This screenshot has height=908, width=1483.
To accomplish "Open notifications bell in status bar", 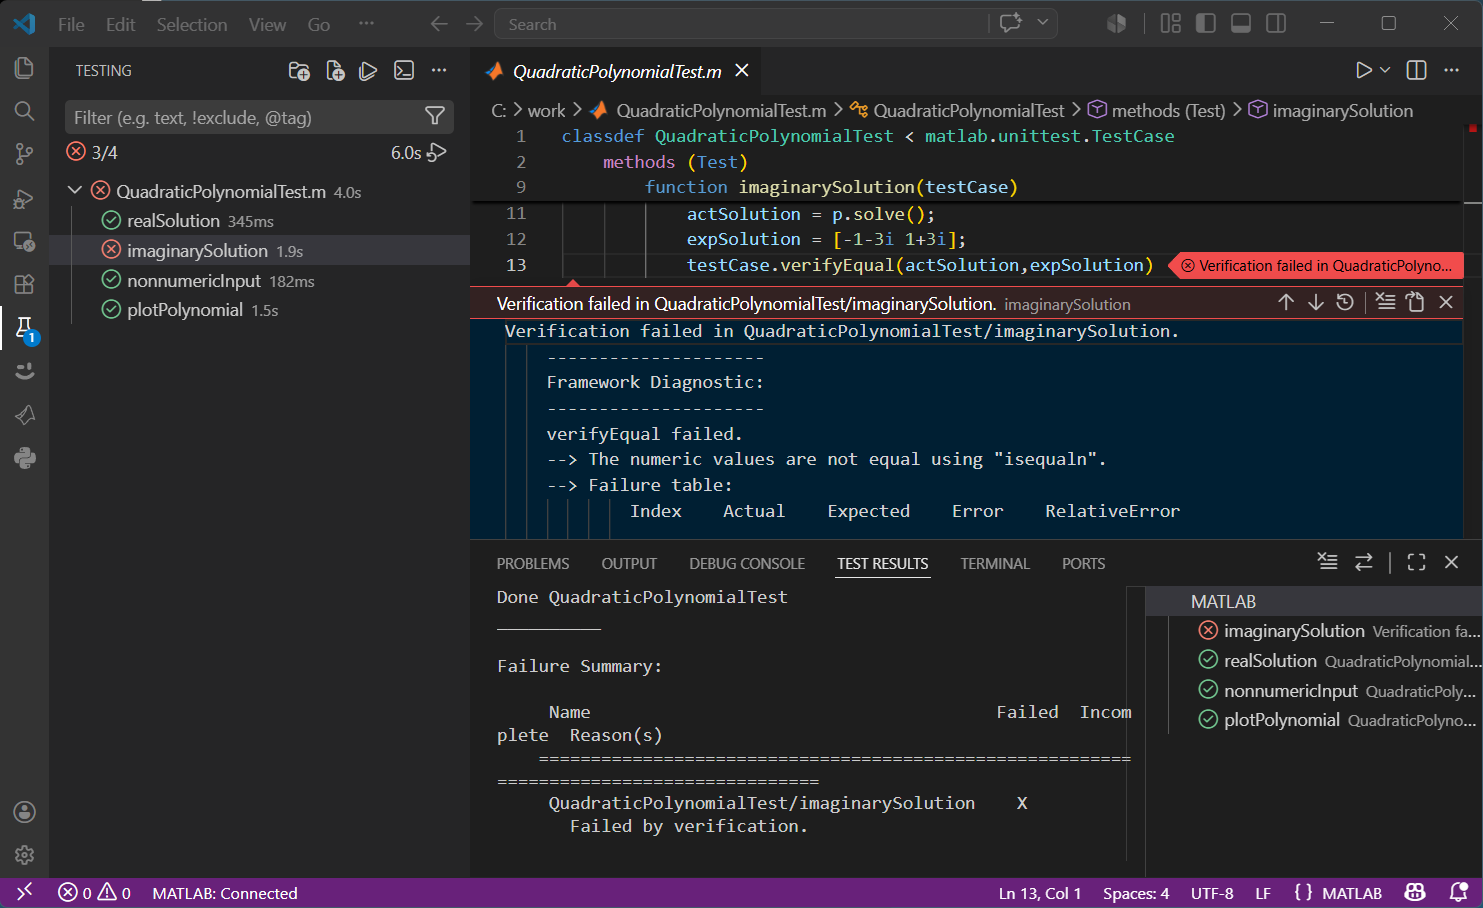I will click(x=1458, y=893).
